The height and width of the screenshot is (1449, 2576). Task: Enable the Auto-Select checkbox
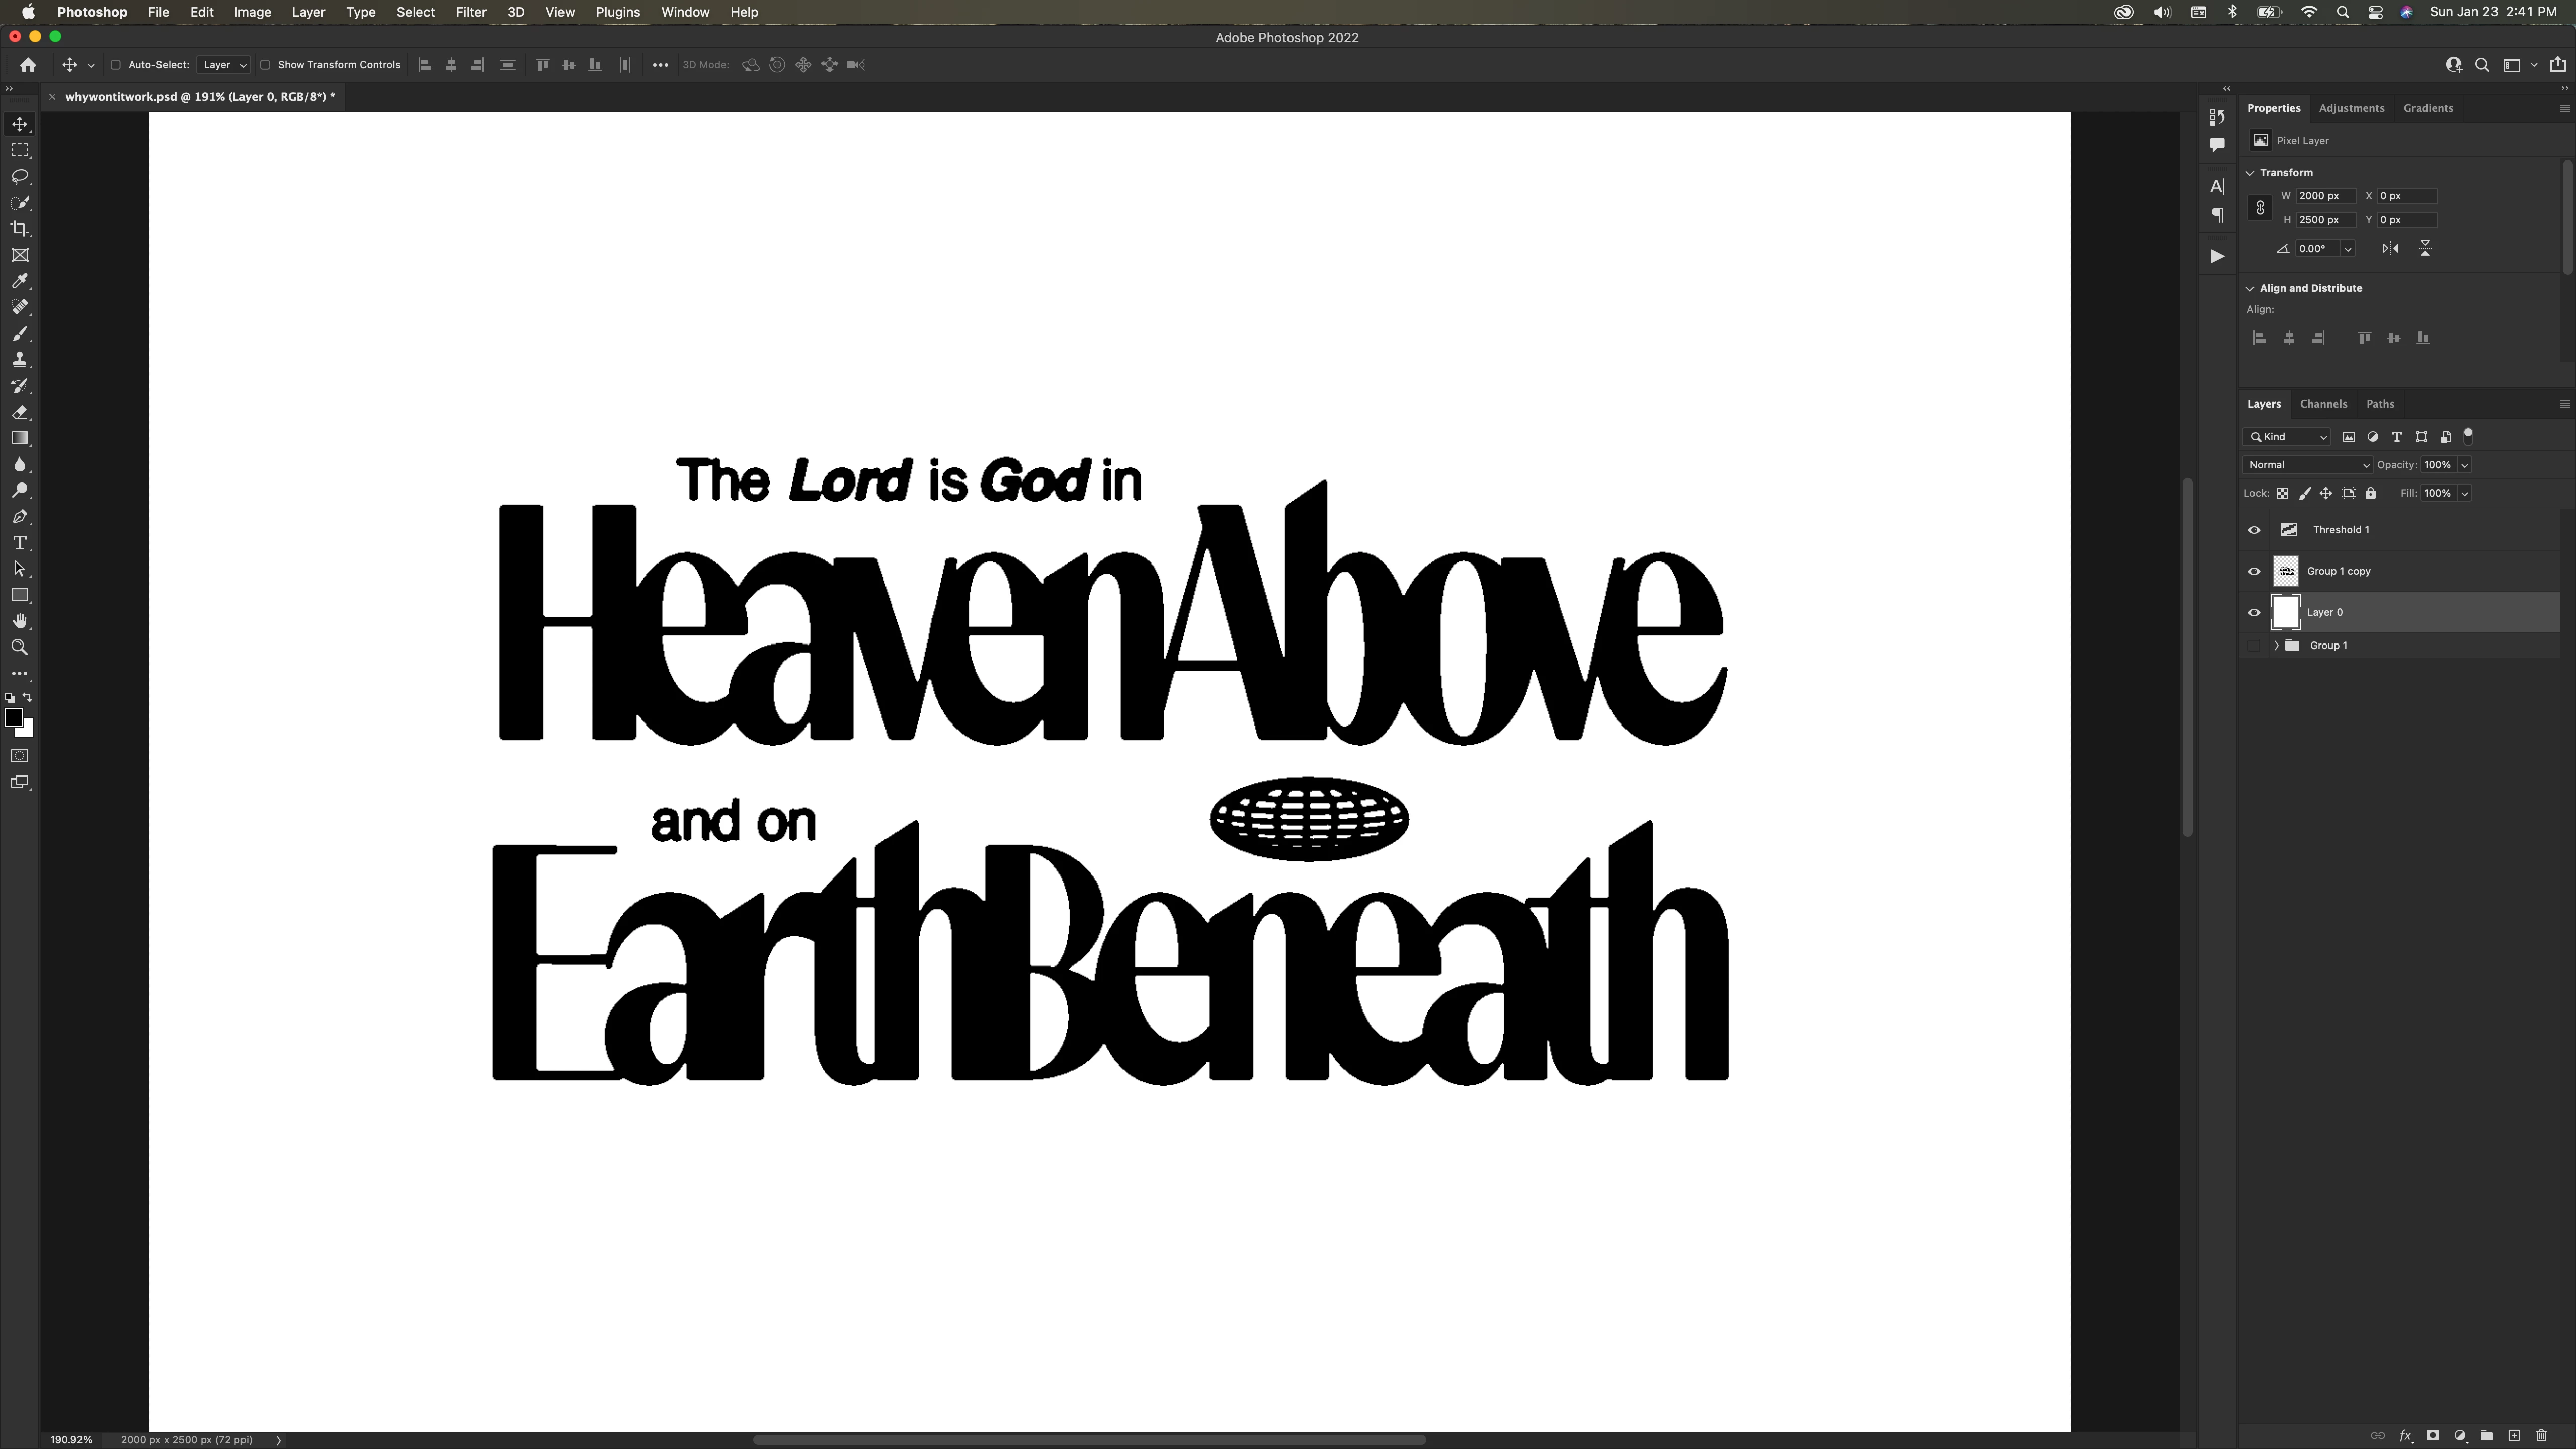[115, 65]
